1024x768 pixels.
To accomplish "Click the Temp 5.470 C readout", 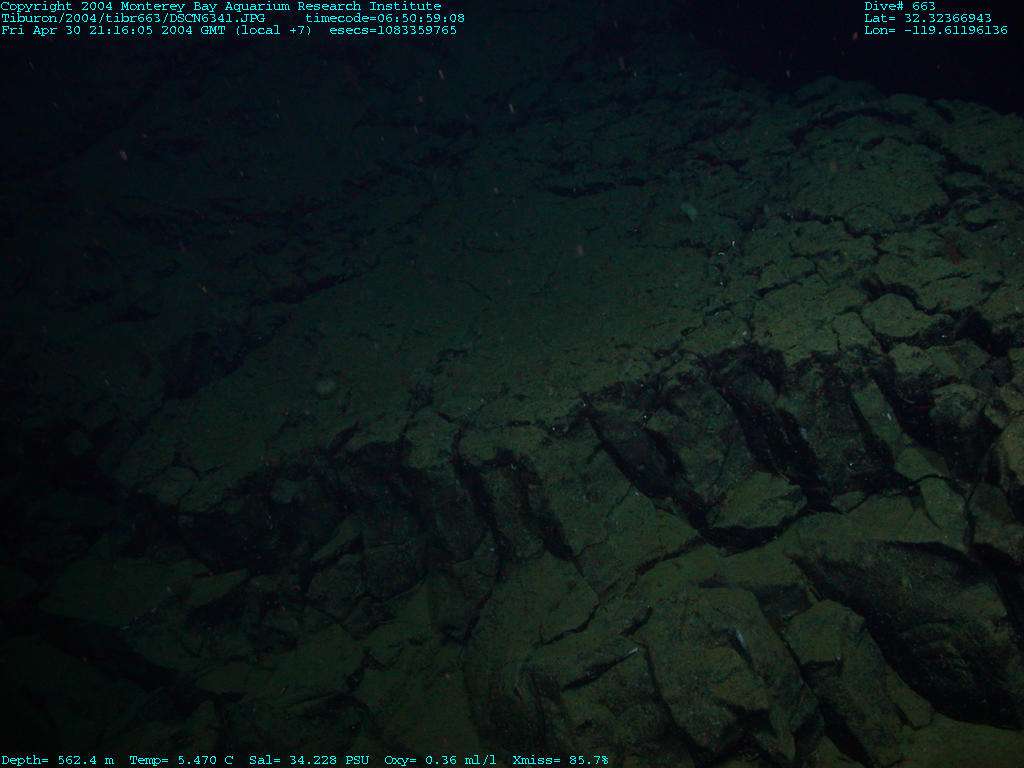I will pyautogui.click(x=181, y=760).
